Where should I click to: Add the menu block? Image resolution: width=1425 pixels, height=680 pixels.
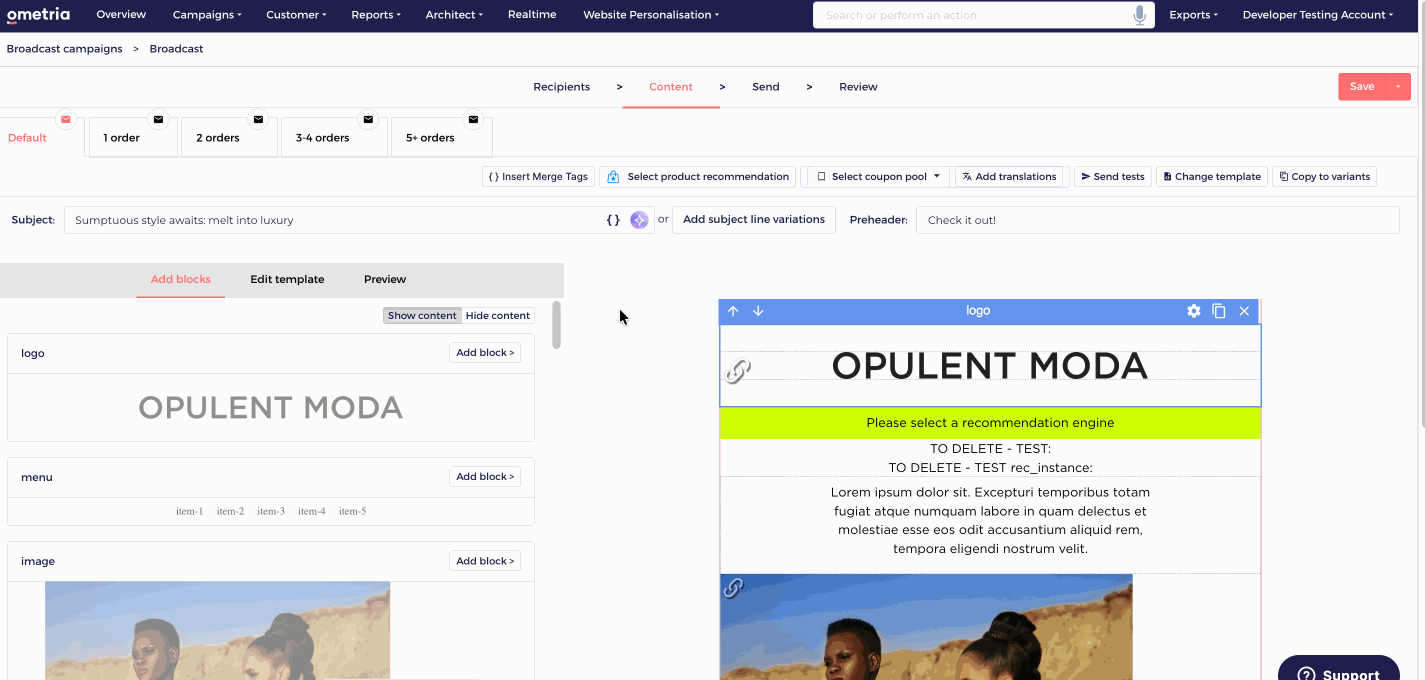pos(485,477)
